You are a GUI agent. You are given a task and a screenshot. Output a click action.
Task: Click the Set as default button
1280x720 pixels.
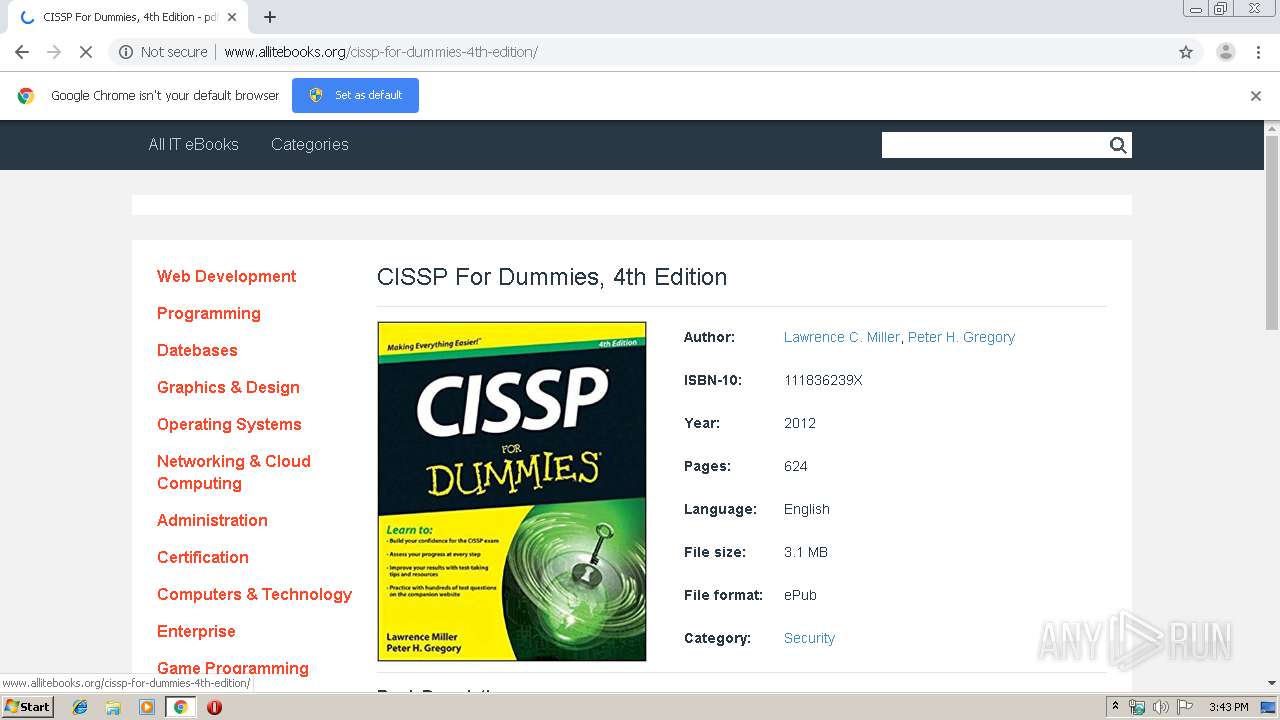coord(355,95)
